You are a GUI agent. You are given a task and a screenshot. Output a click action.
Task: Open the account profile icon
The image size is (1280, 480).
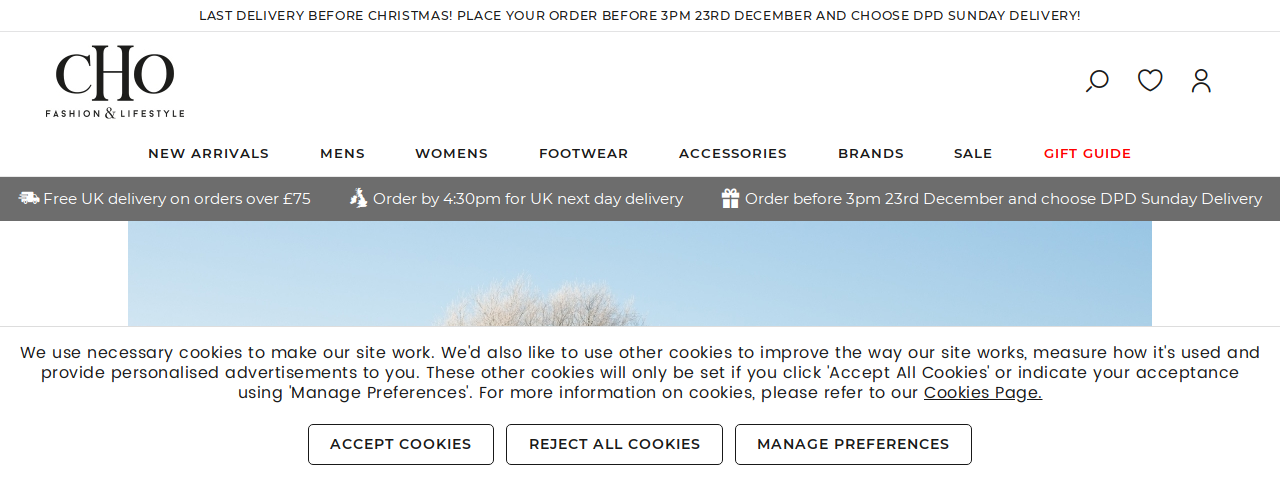(x=1201, y=81)
